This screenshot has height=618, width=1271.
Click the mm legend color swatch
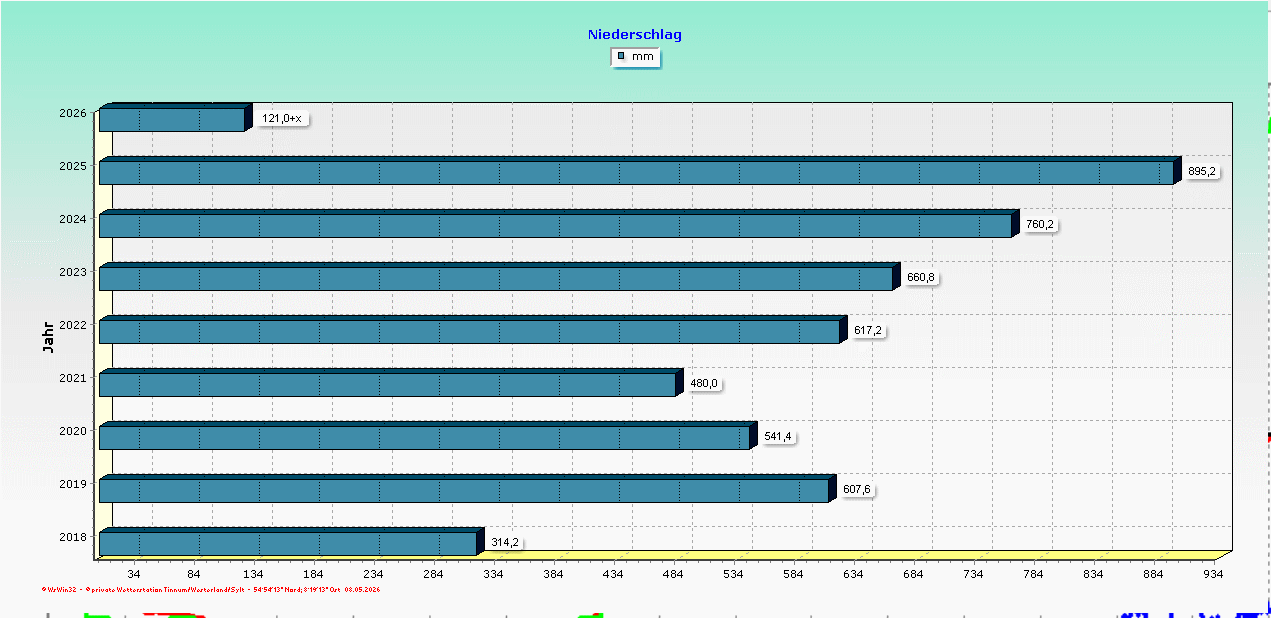[621, 56]
